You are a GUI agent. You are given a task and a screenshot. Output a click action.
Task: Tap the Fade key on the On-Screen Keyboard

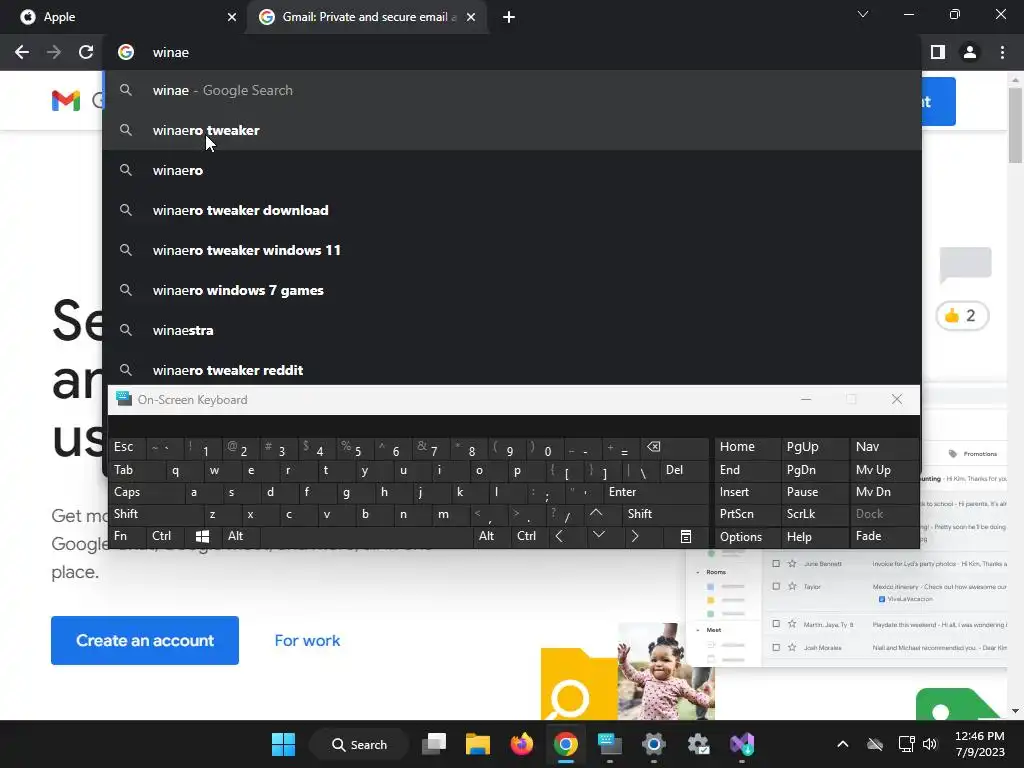pos(884,536)
